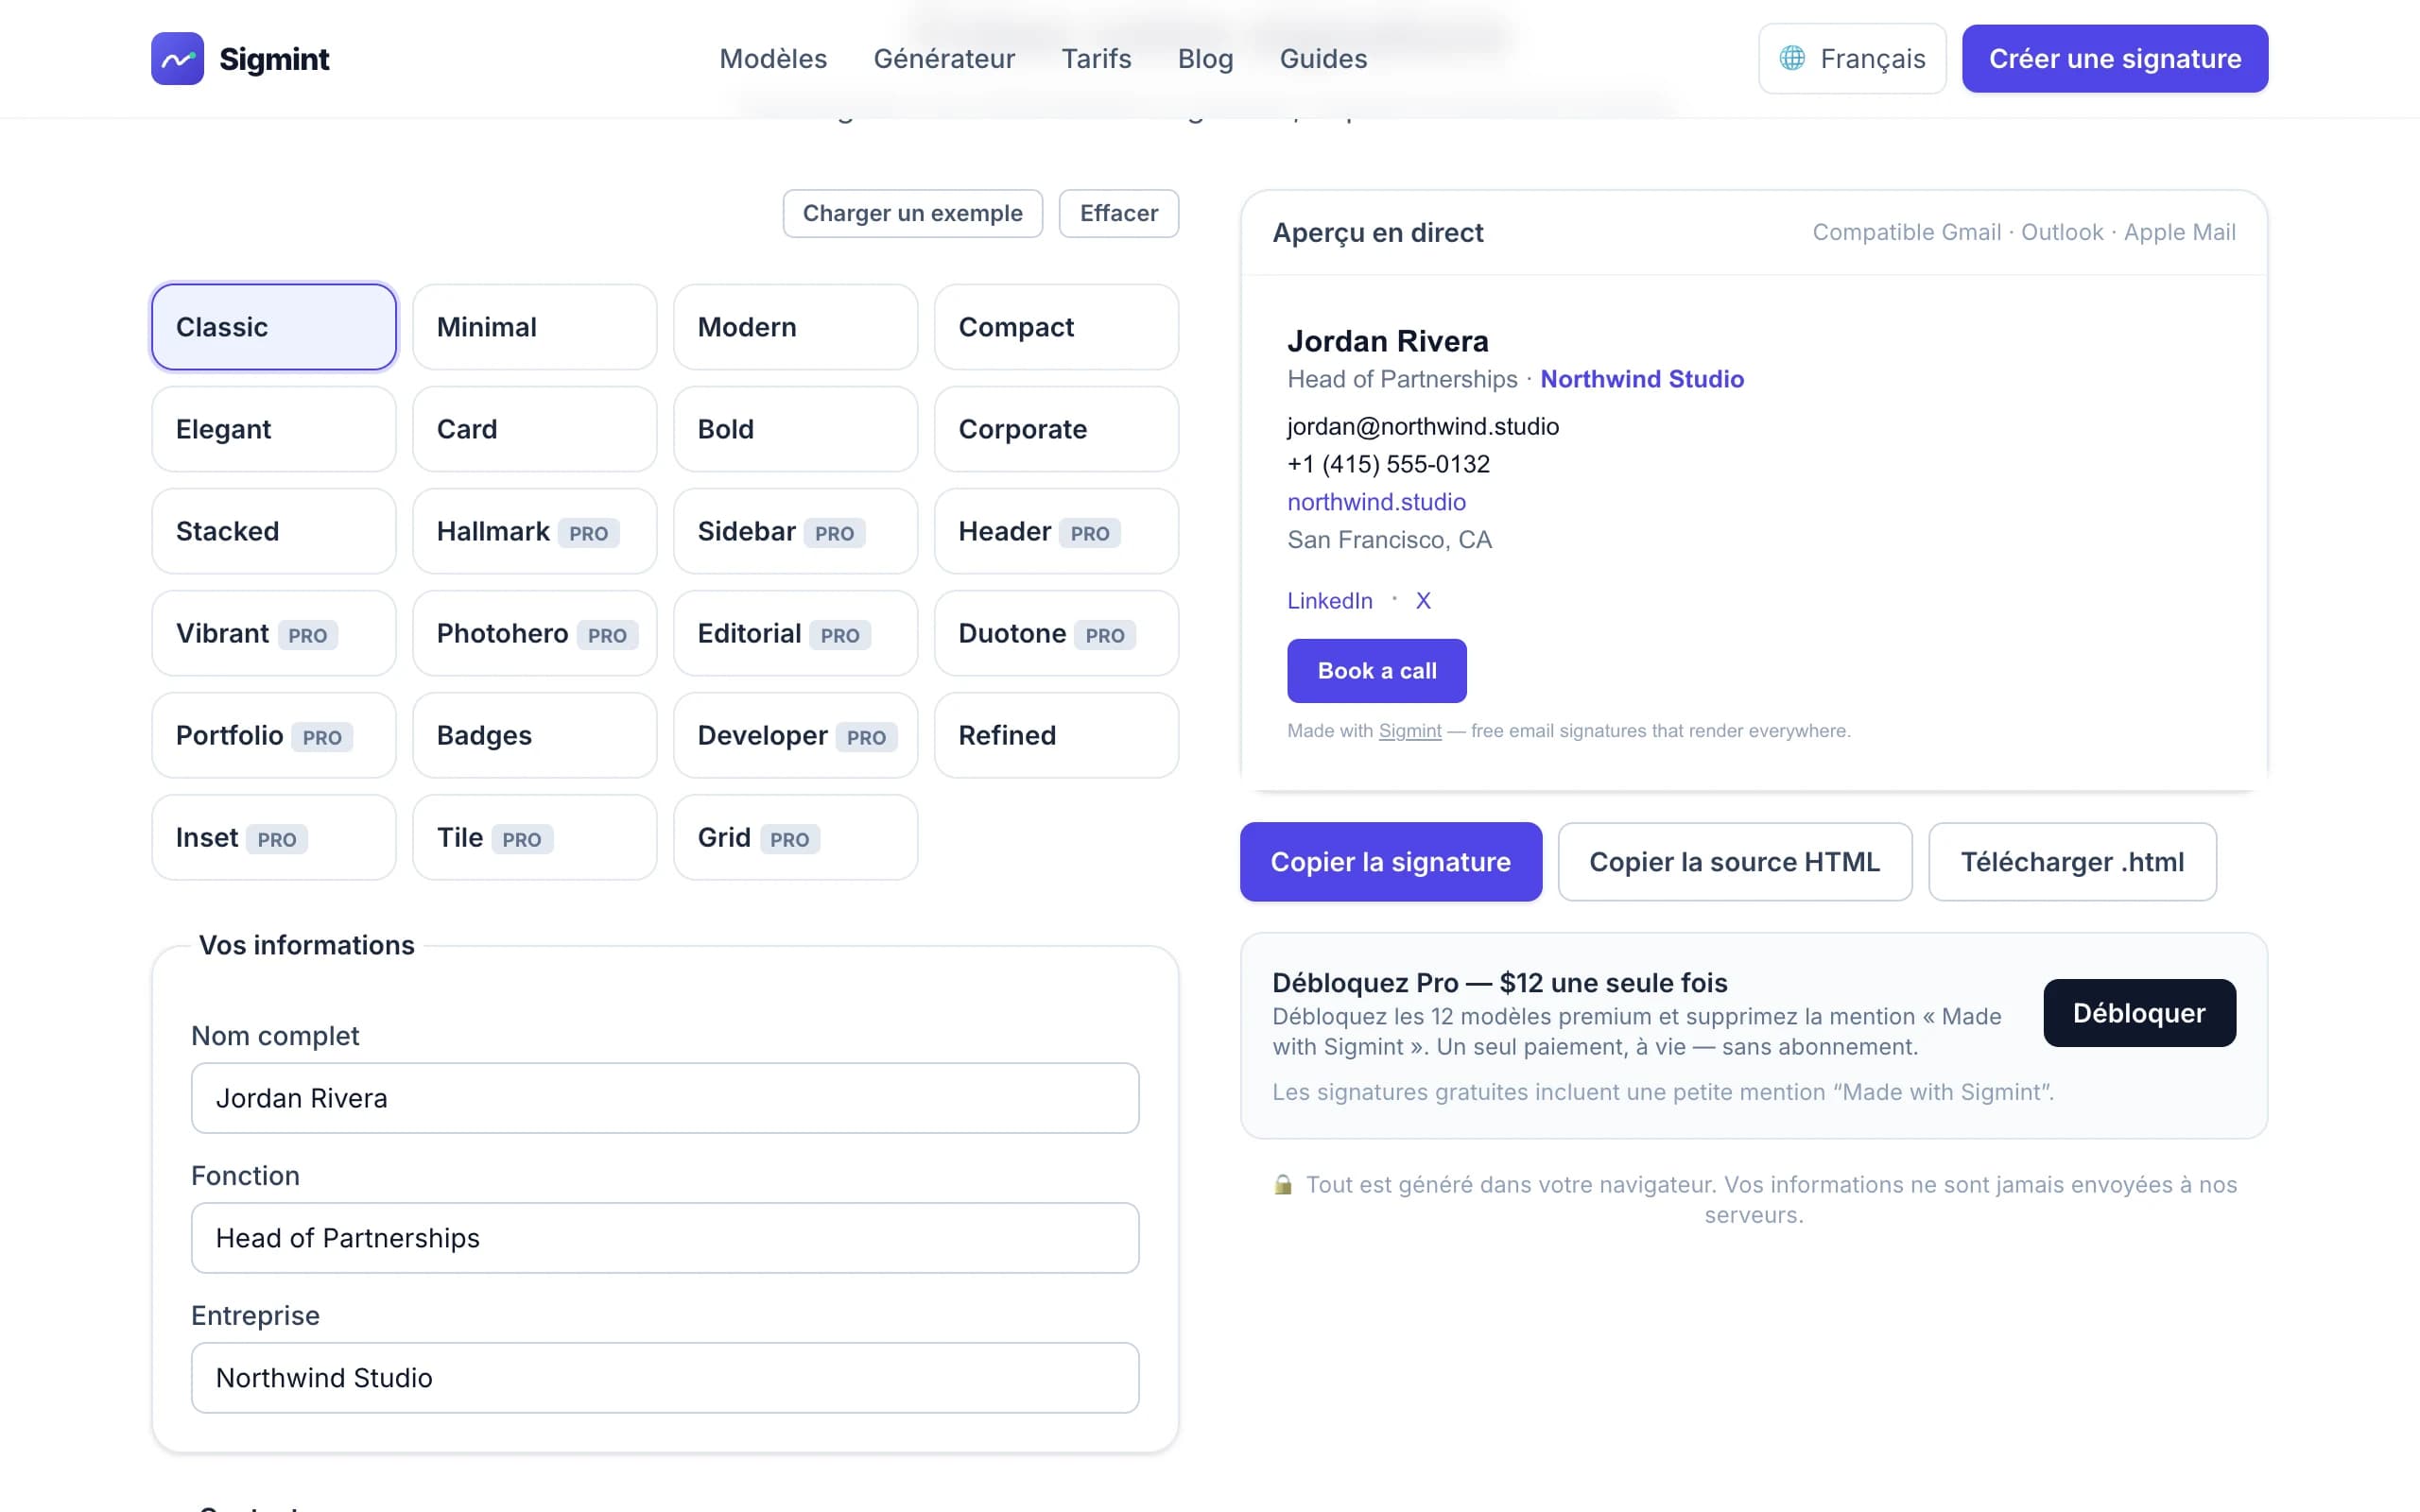This screenshot has width=2420, height=1512.
Task: Open the LinkedIn link in preview
Action: point(1329,601)
